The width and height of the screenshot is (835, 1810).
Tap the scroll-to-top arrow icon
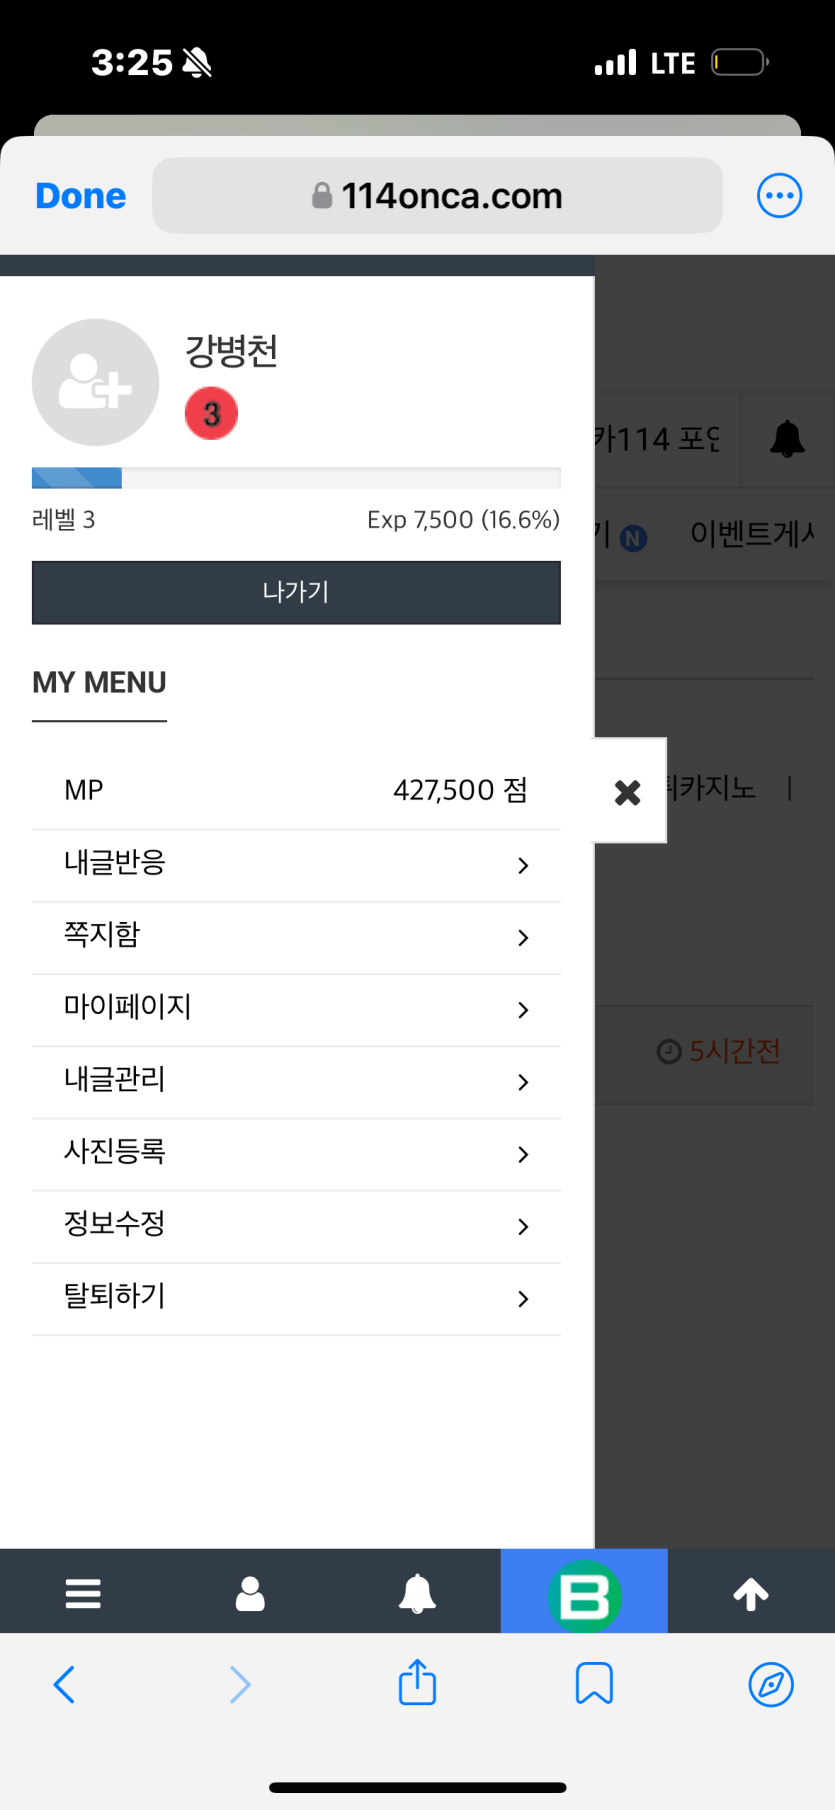751,1593
